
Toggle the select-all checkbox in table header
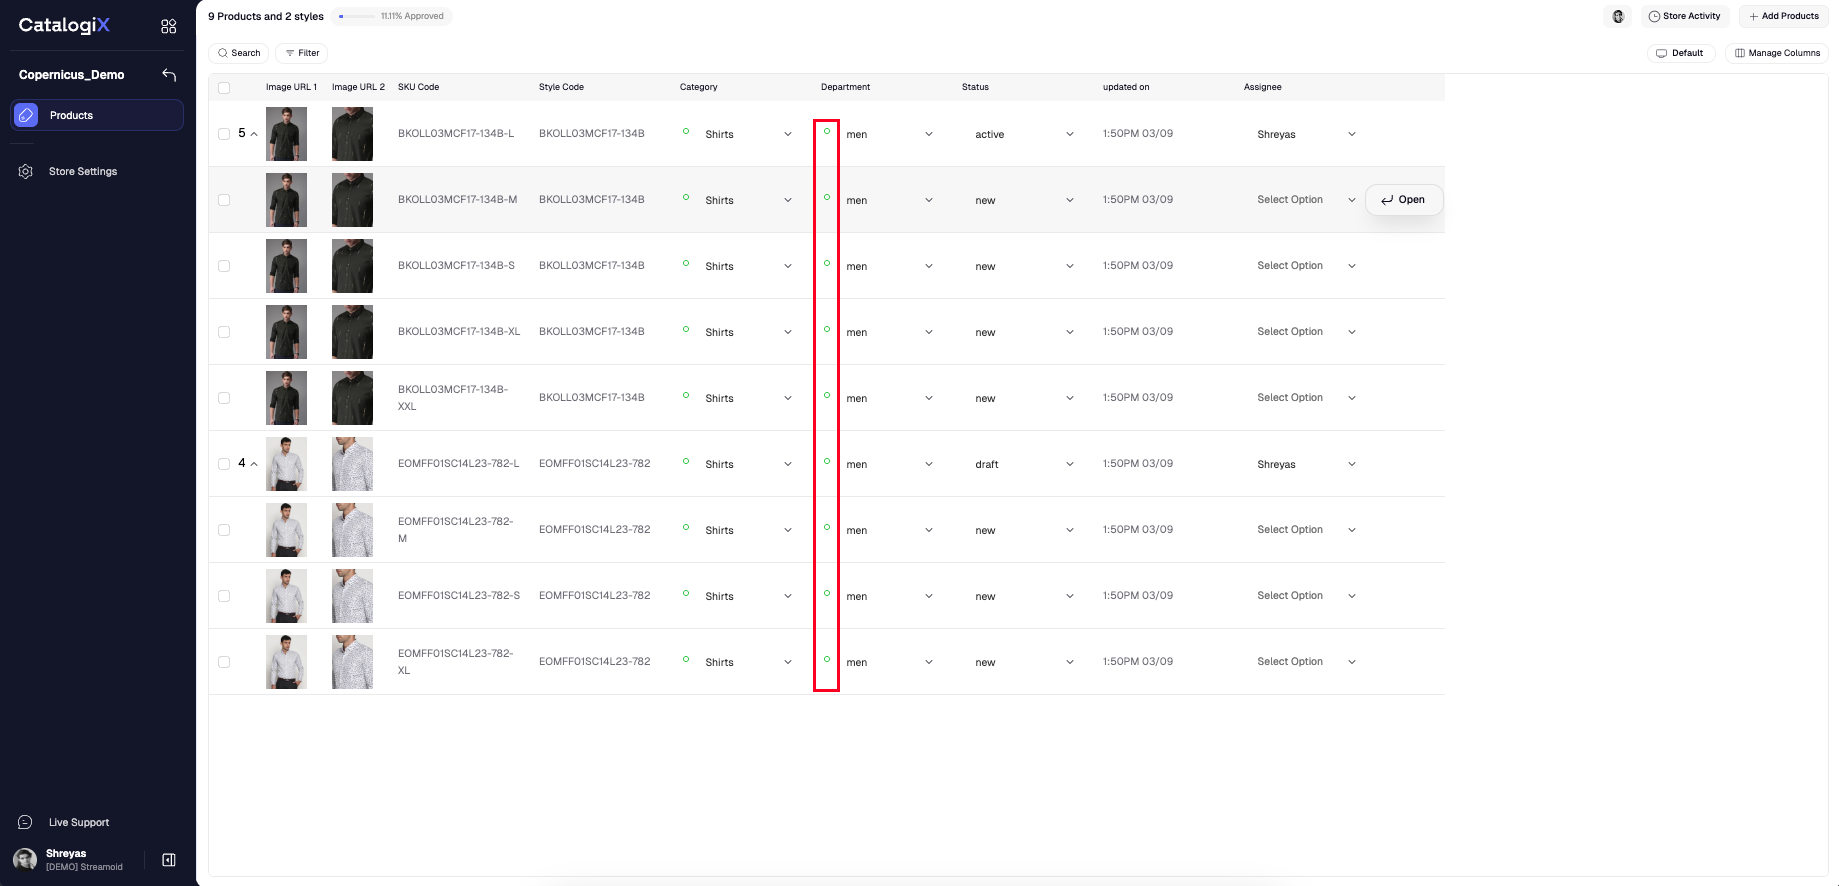pyautogui.click(x=224, y=88)
